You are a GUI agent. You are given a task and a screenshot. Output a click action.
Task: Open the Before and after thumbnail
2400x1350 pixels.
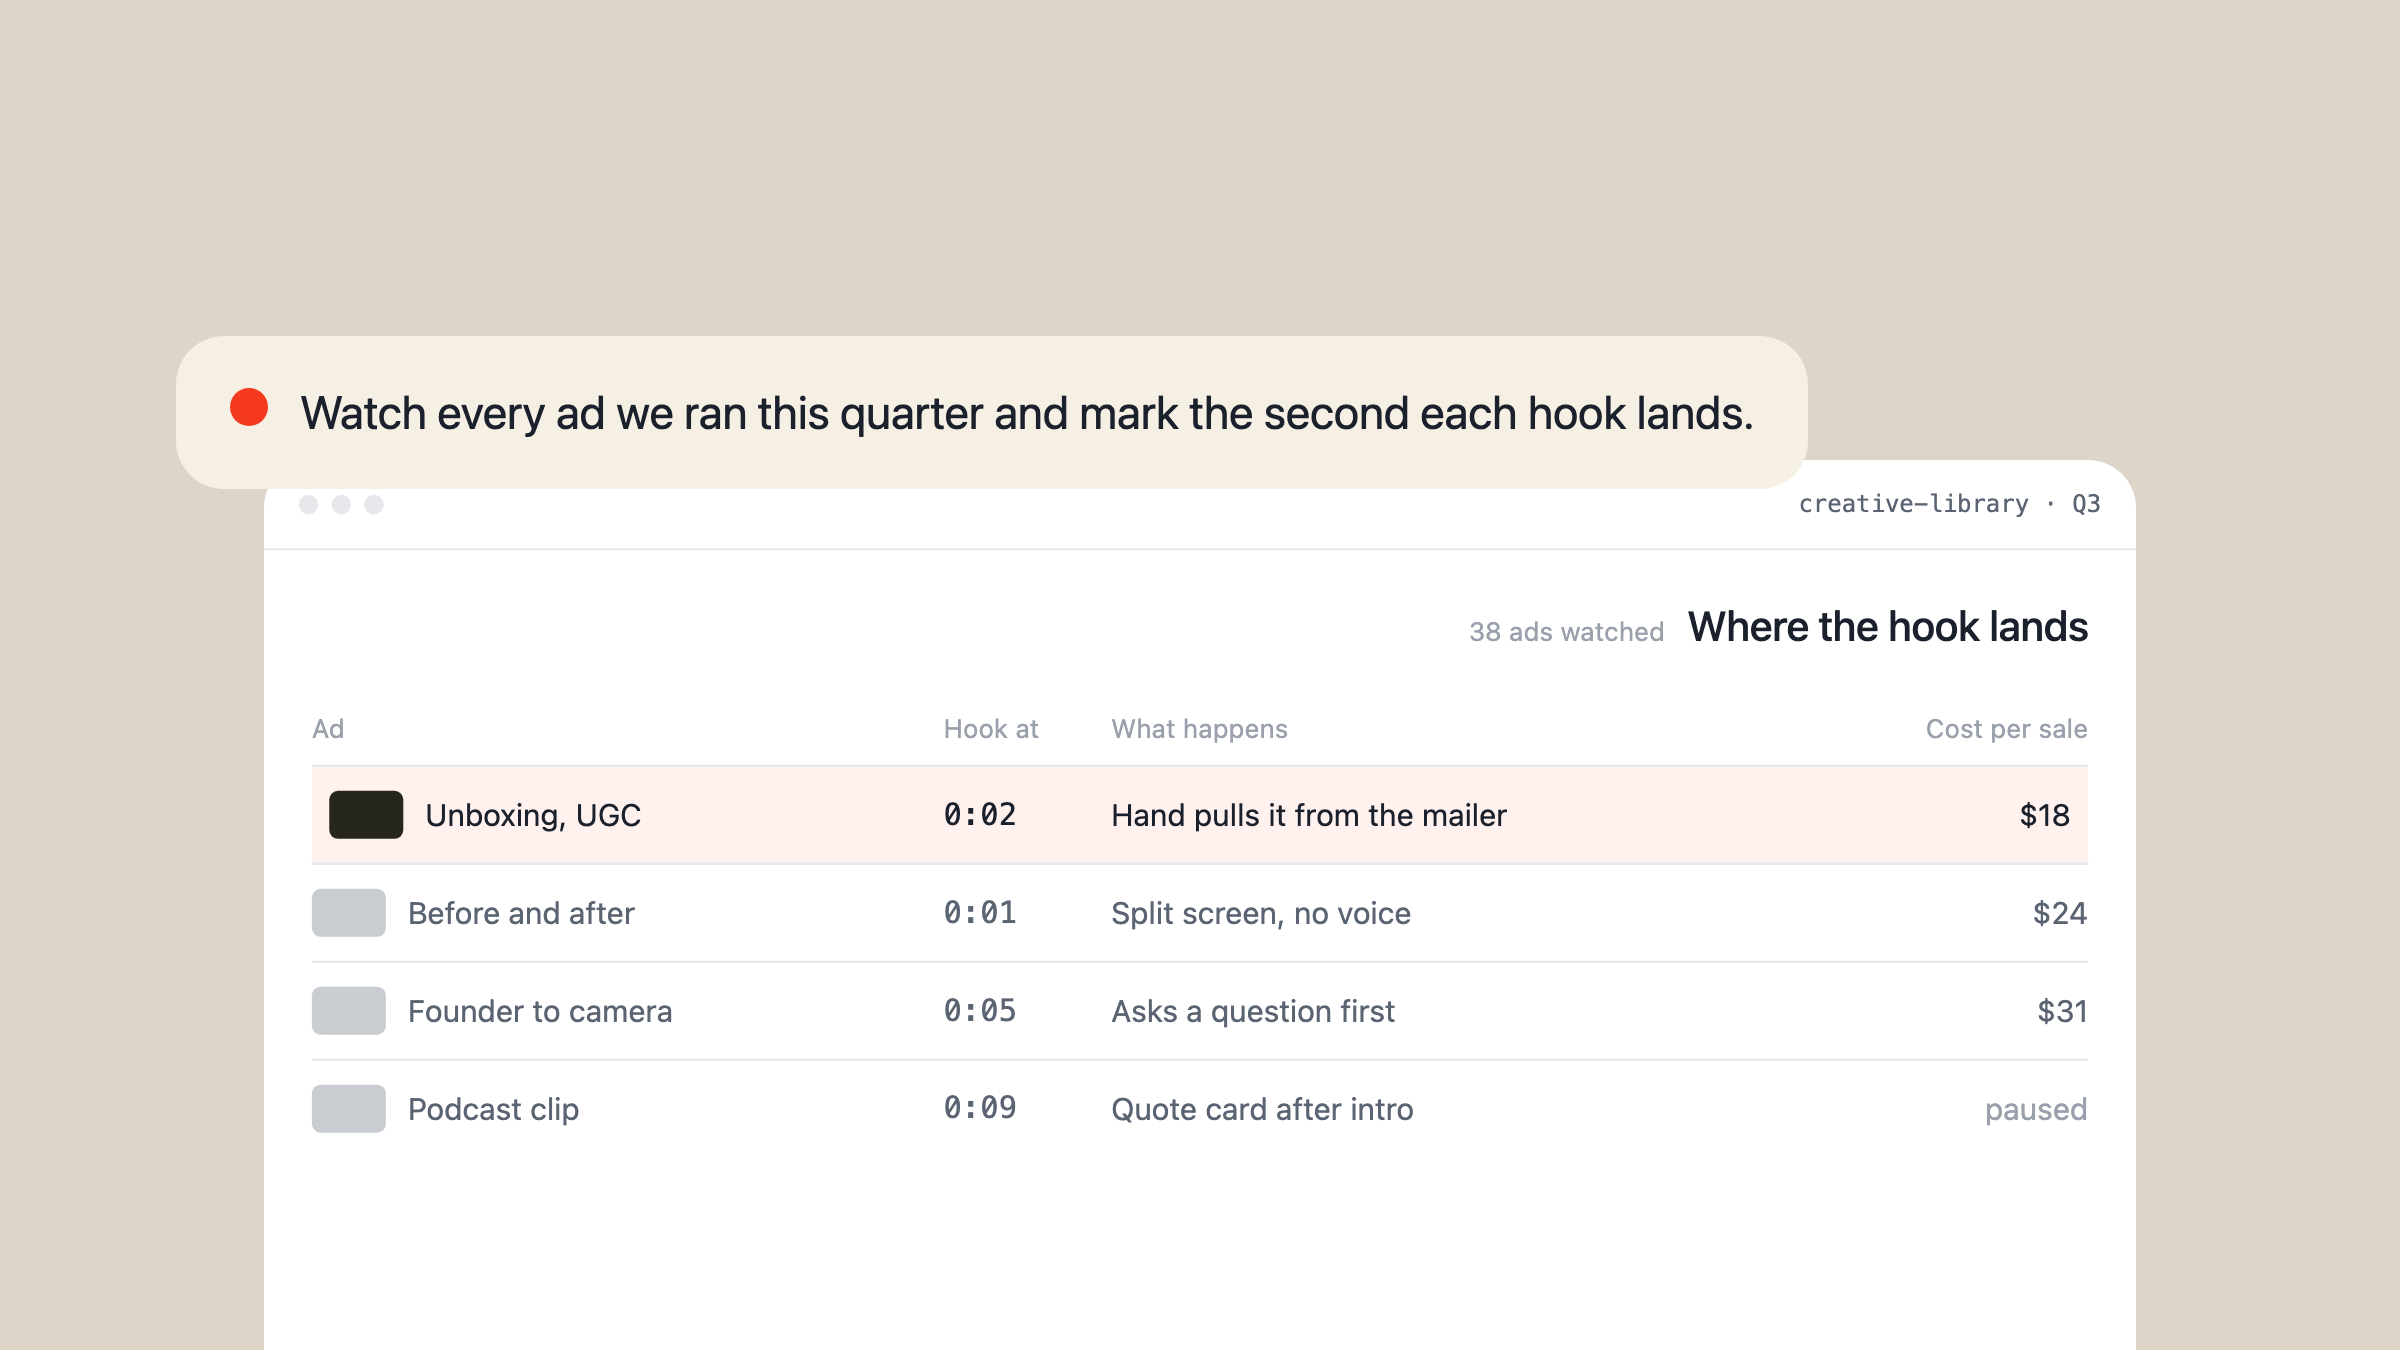(349, 912)
